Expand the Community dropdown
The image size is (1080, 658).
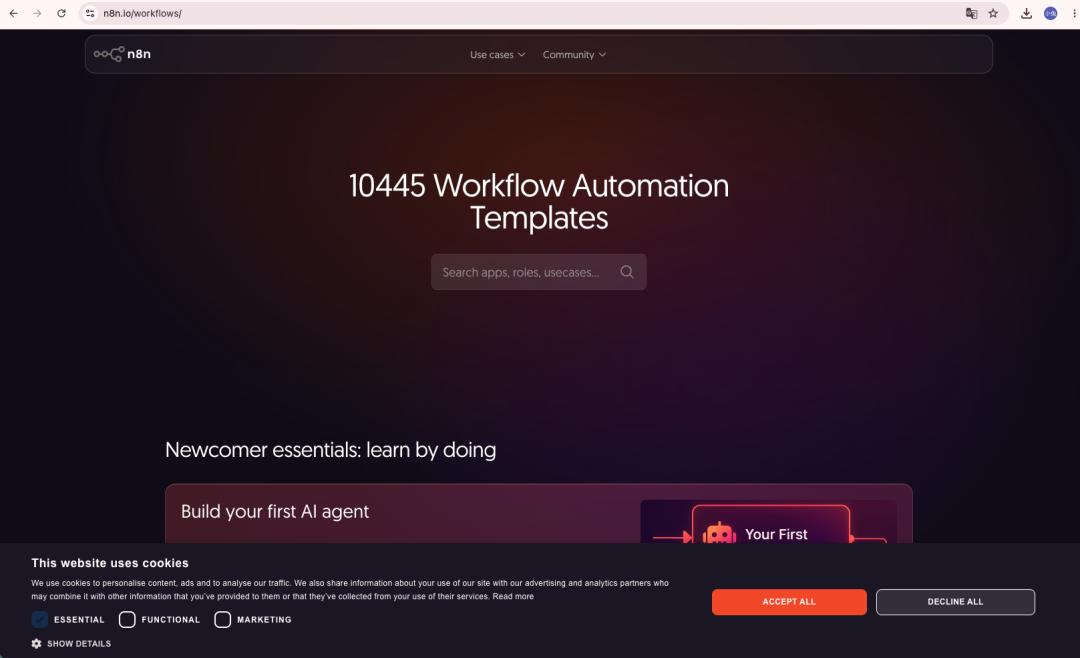pyautogui.click(x=574, y=54)
